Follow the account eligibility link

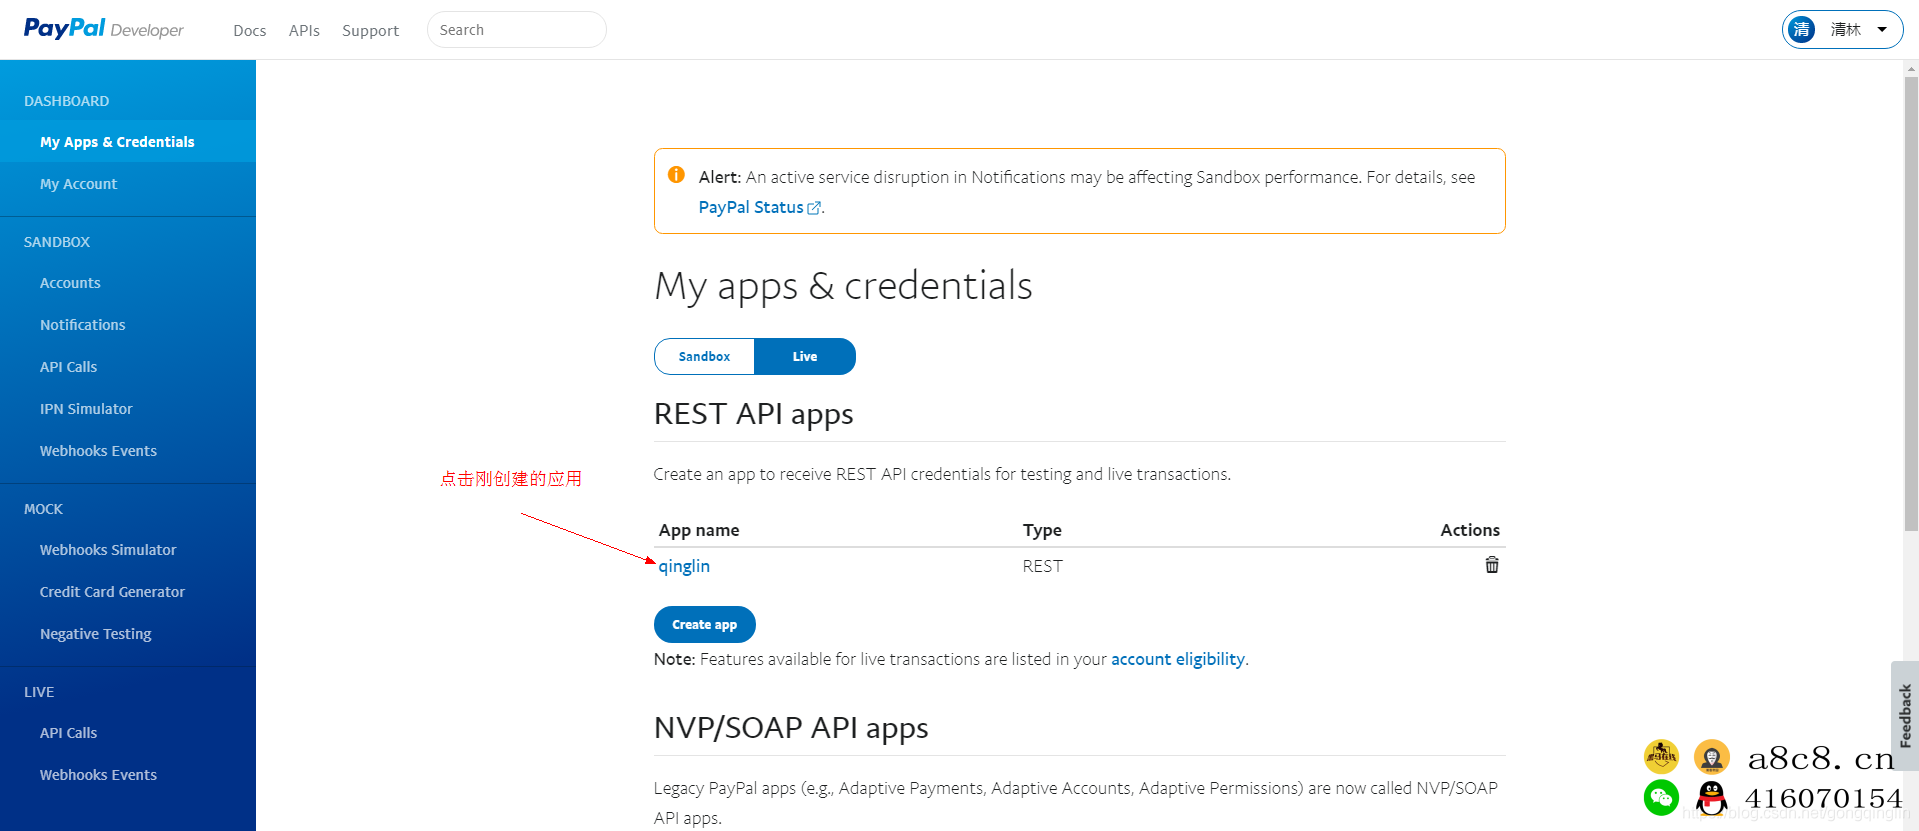click(x=1178, y=659)
